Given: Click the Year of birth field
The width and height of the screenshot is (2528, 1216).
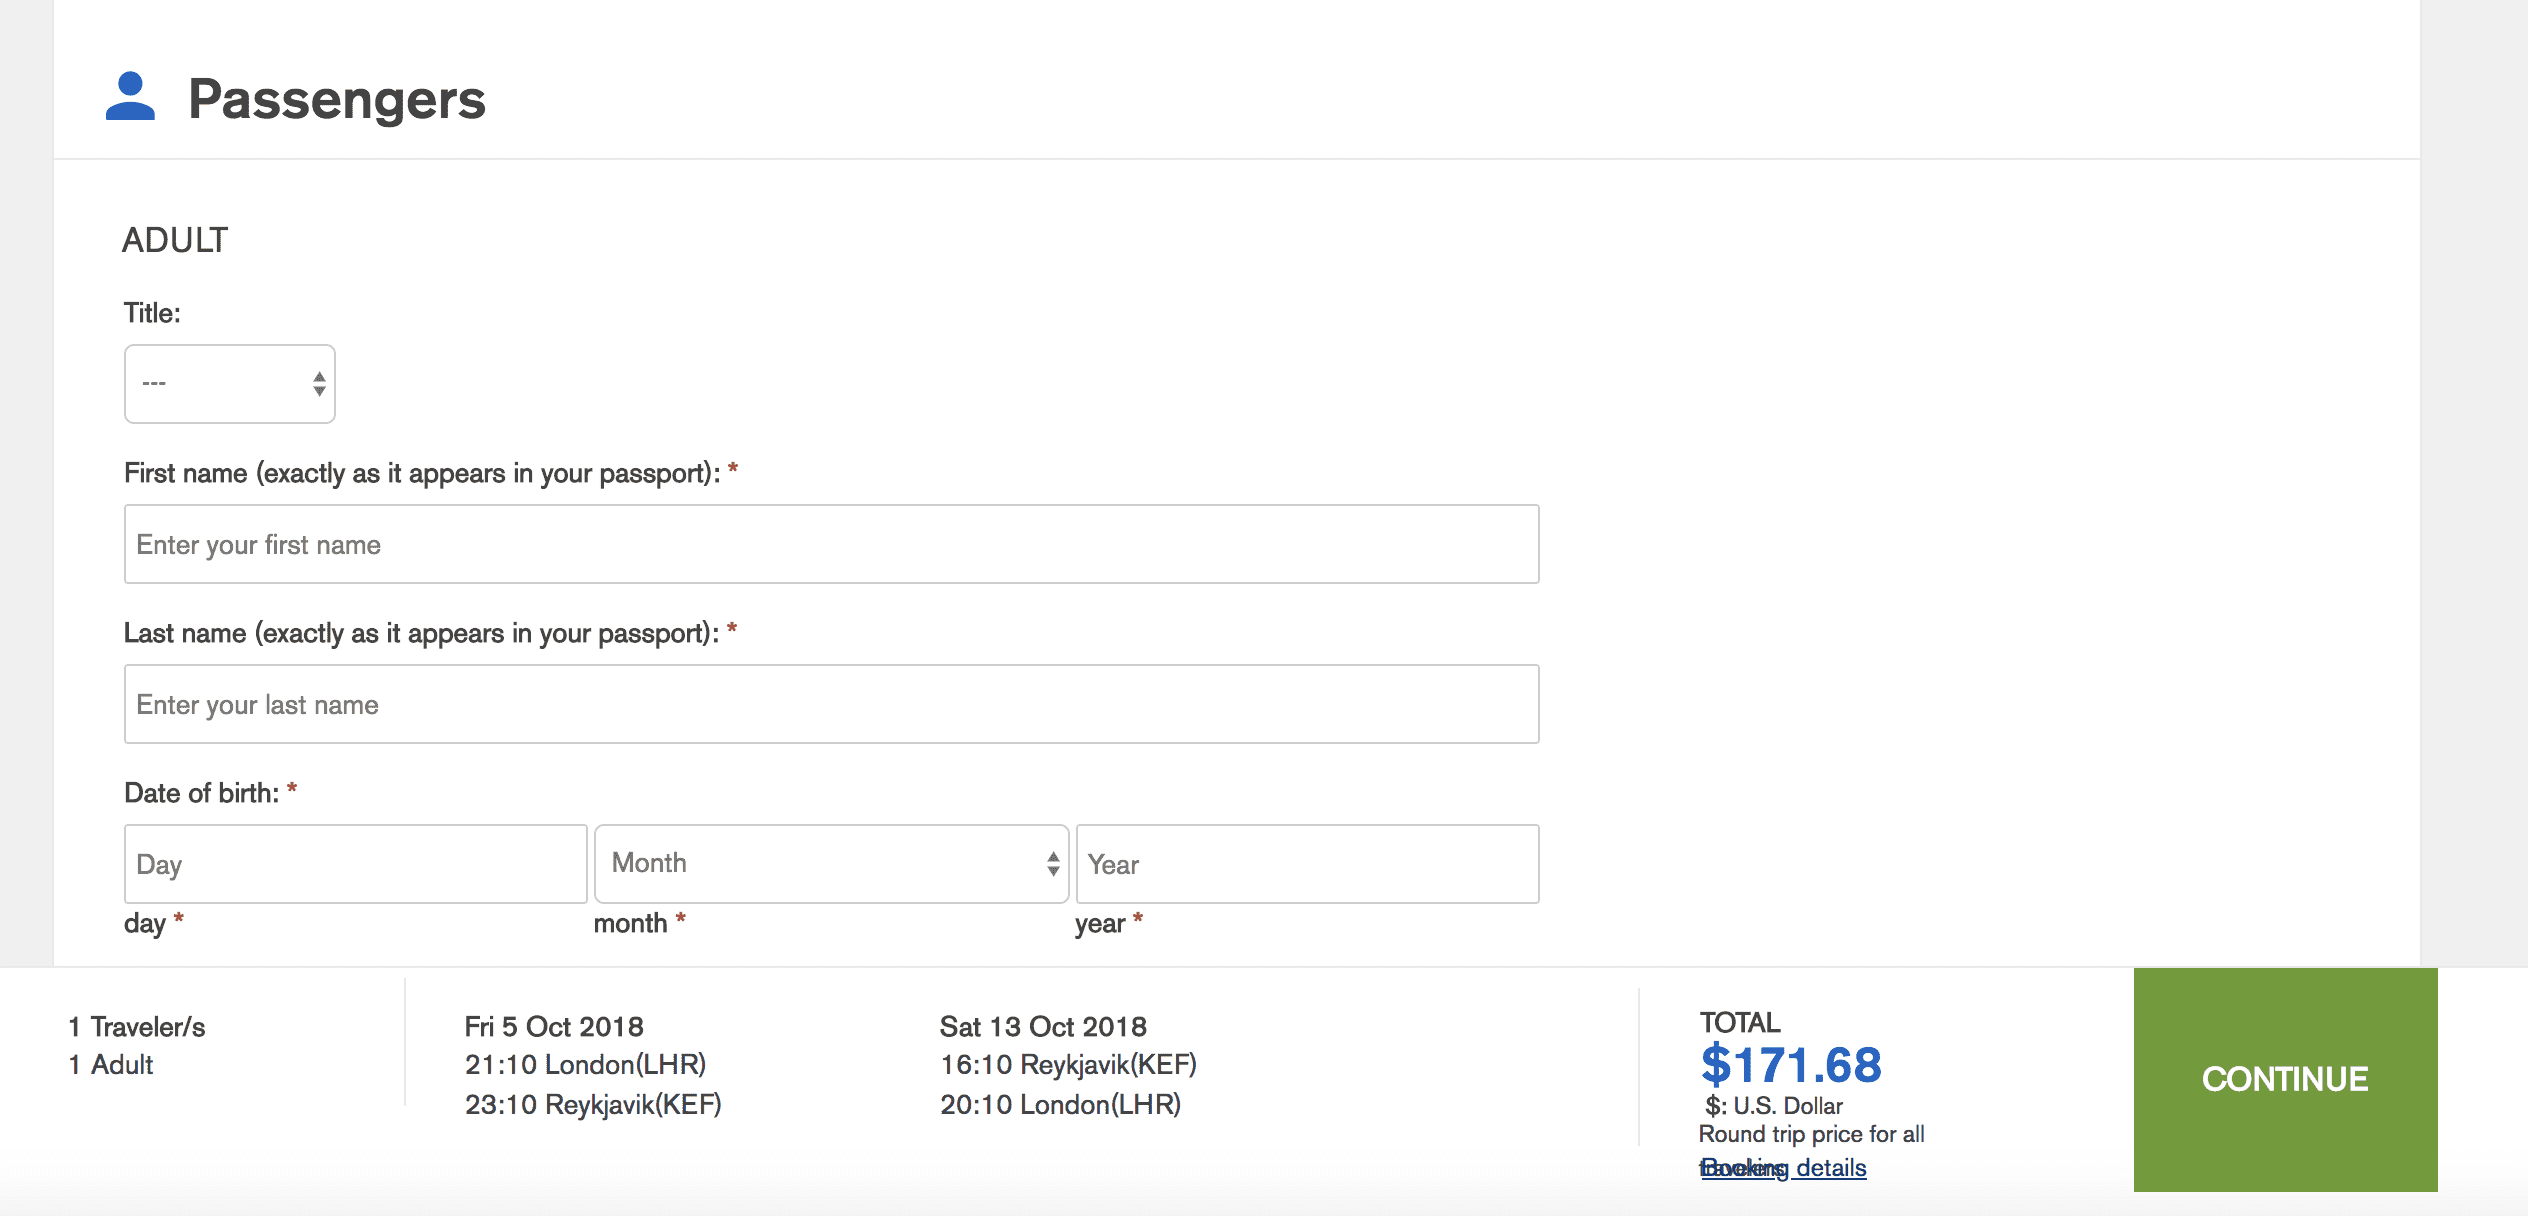Looking at the screenshot, I should point(1306,864).
